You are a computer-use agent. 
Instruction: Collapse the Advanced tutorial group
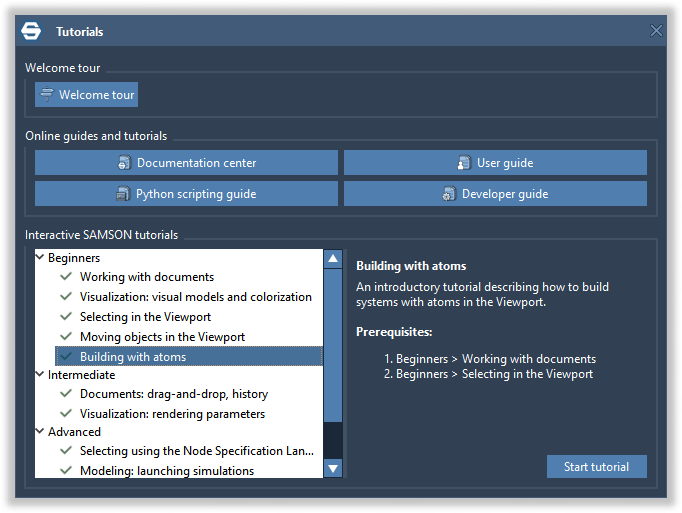(x=41, y=432)
